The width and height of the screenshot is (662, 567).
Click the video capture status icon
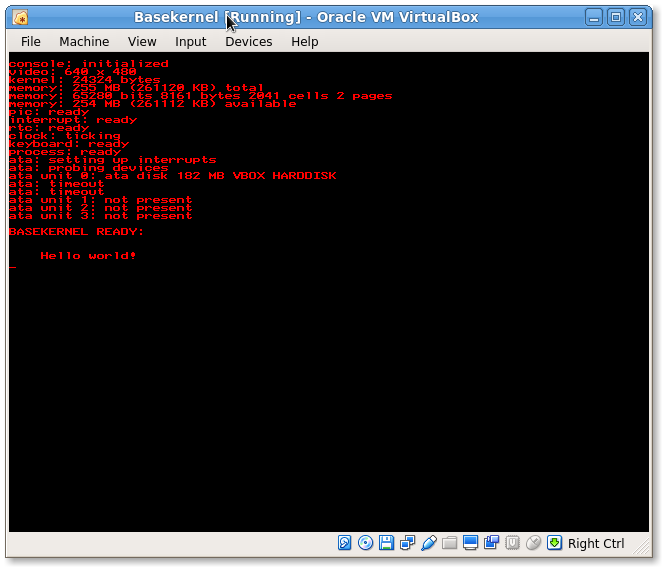(x=491, y=543)
